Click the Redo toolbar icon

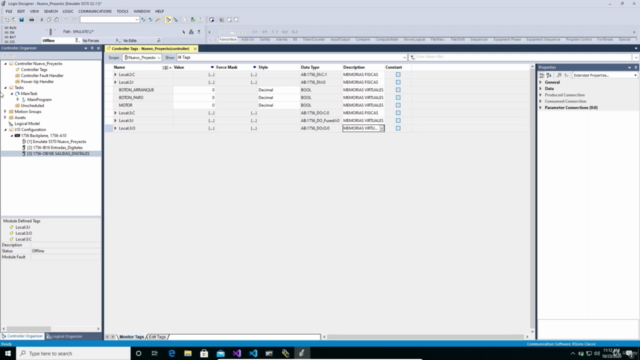[74, 20]
